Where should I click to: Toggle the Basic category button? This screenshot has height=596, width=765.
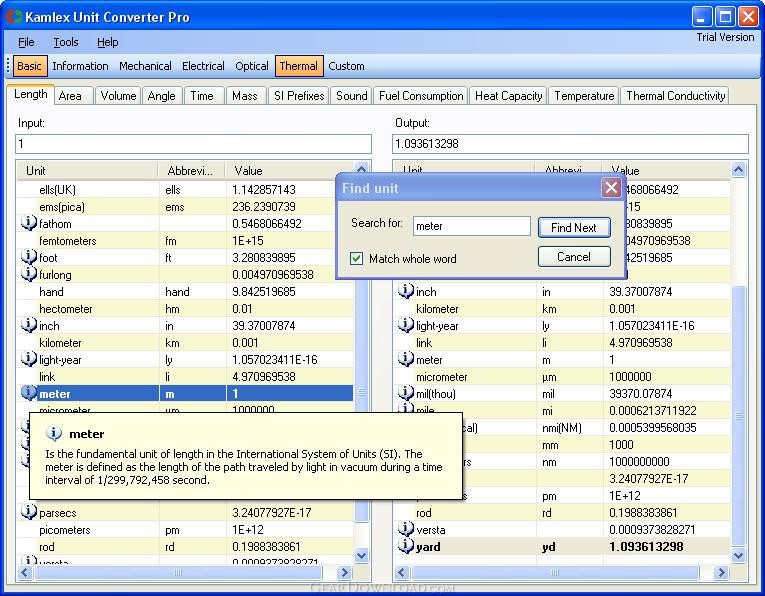[x=29, y=66]
